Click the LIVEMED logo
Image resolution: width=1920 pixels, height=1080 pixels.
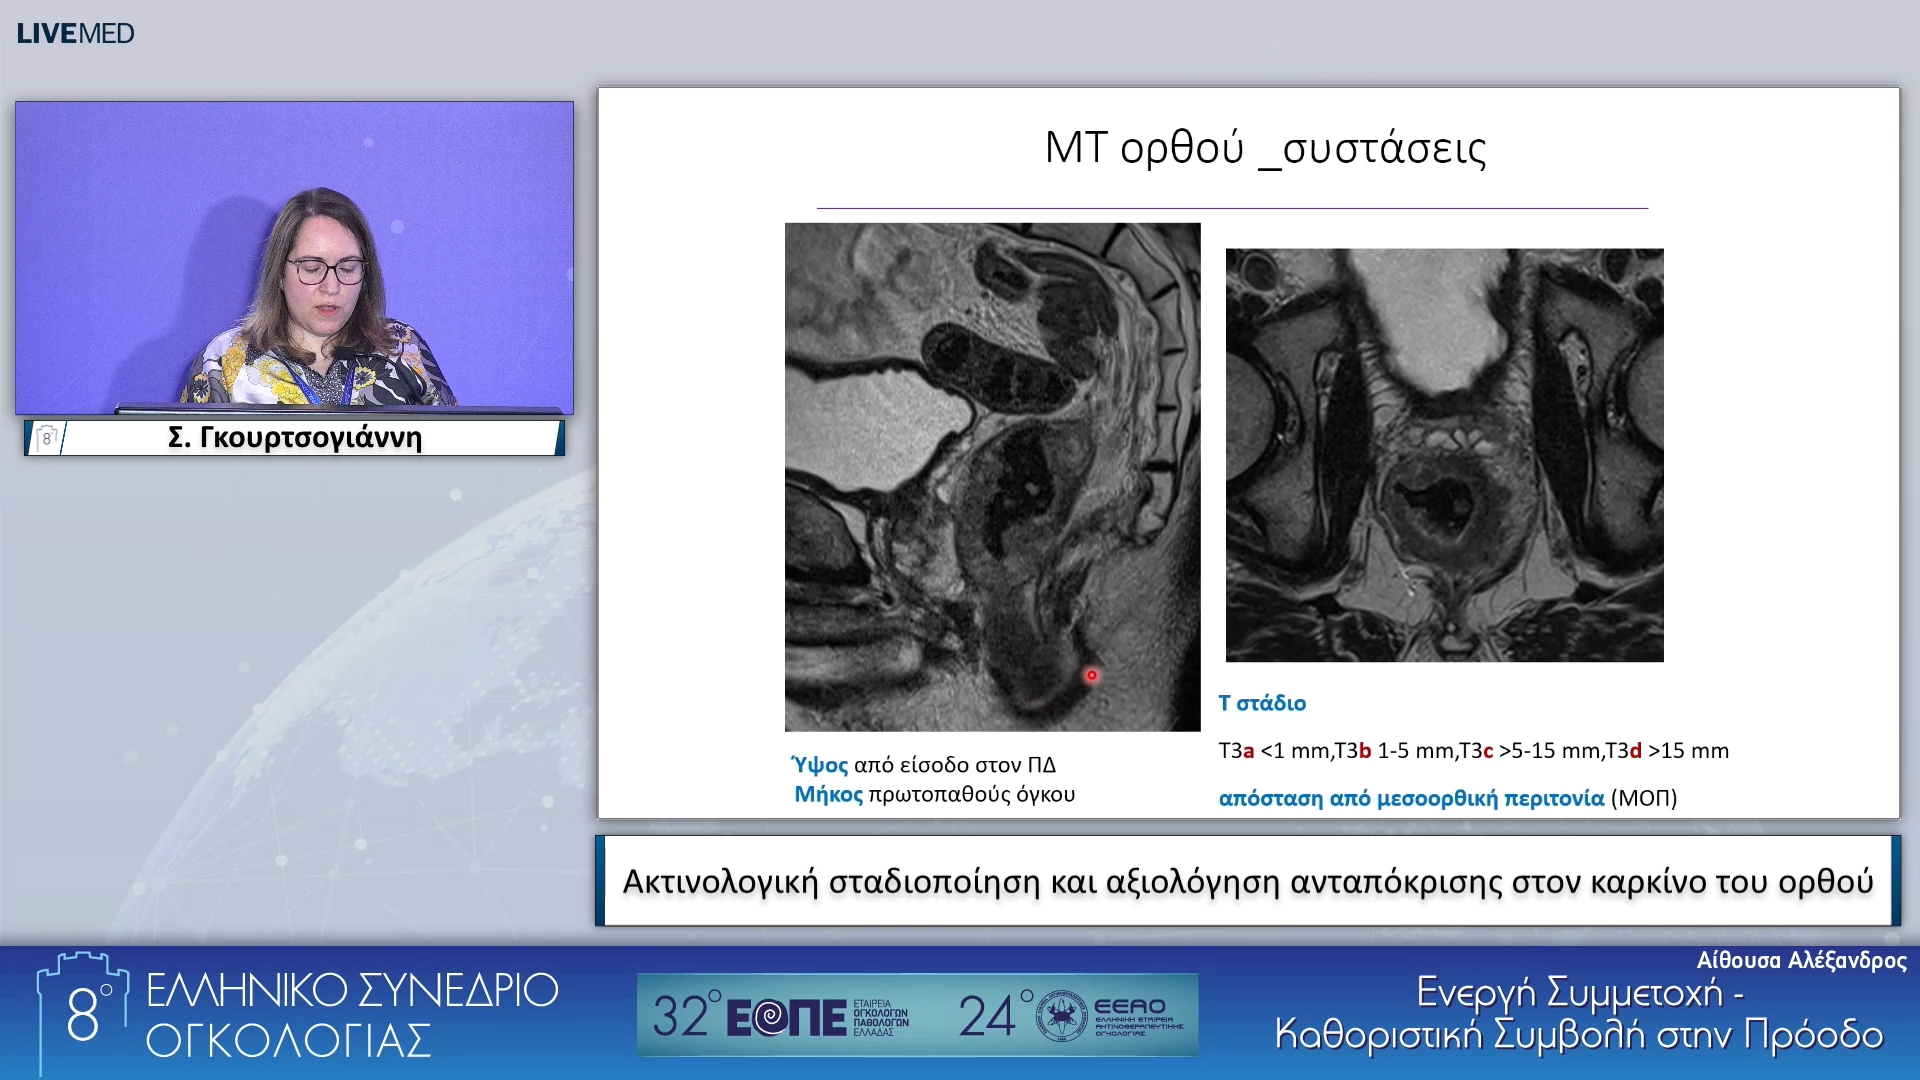click(x=75, y=33)
